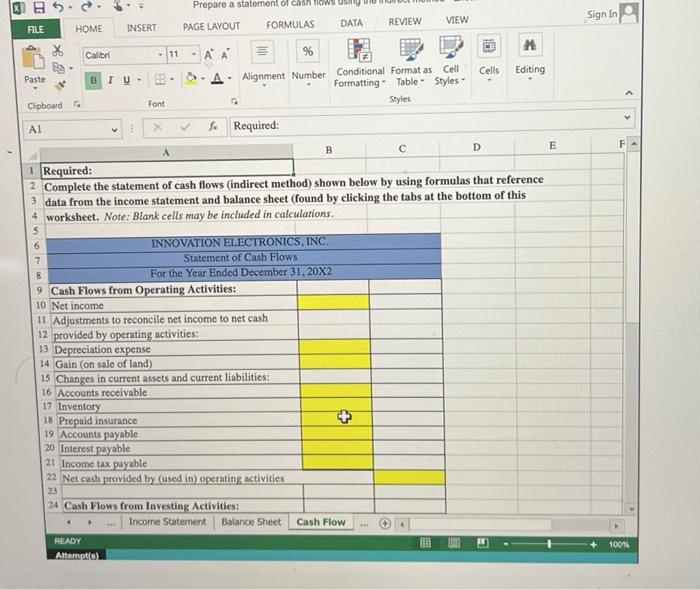This screenshot has height=590, width=700.
Task: Click the cancel X in formula bar
Action: (157, 128)
